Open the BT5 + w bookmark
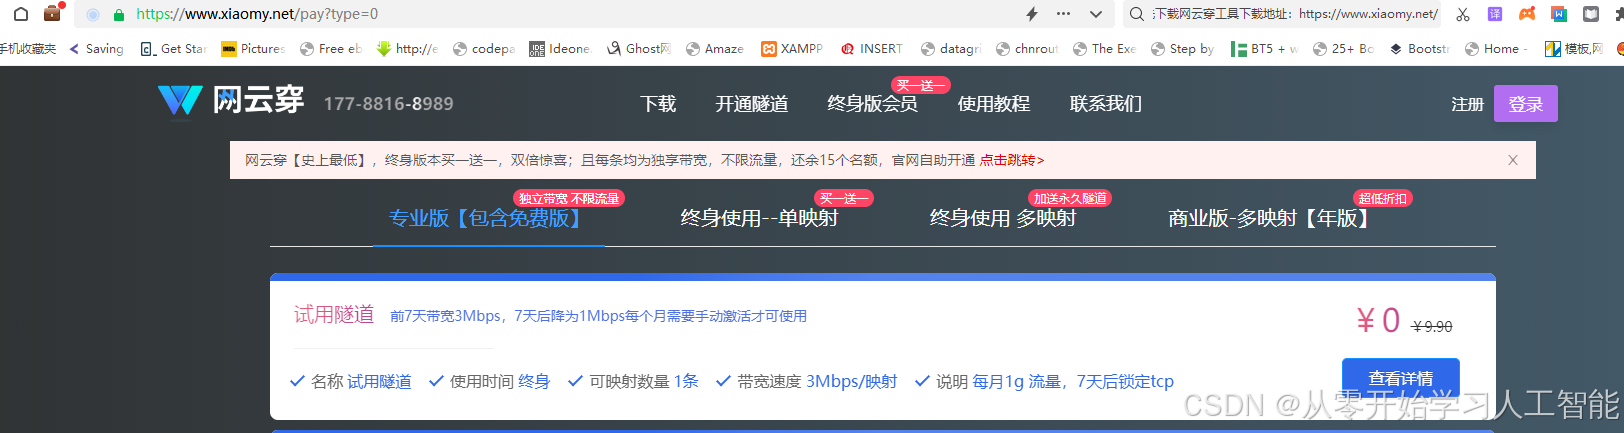The image size is (1624, 433). click(1264, 48)
